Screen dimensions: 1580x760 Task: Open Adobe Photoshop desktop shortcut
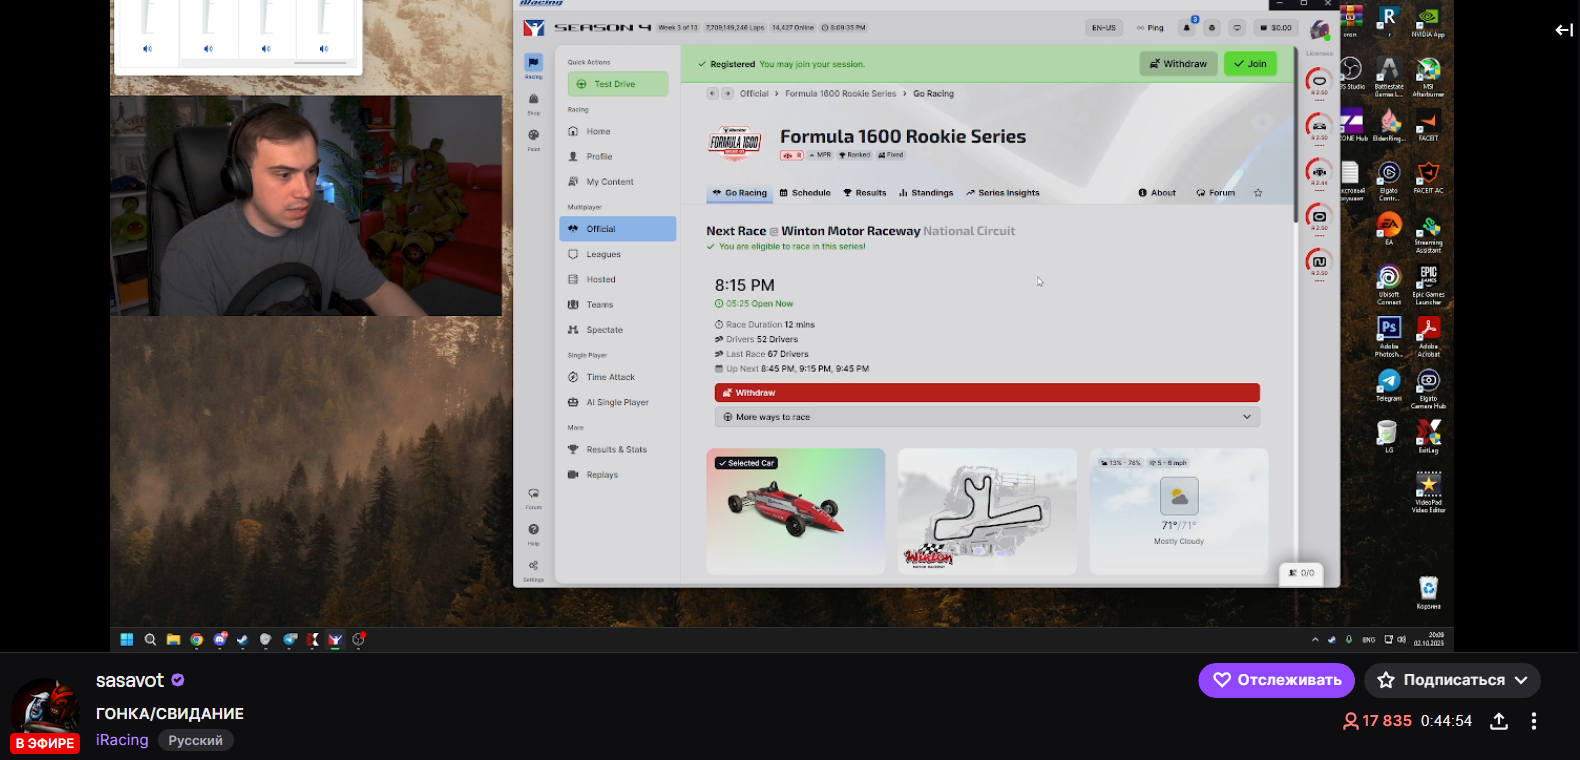pos(1389,335)
